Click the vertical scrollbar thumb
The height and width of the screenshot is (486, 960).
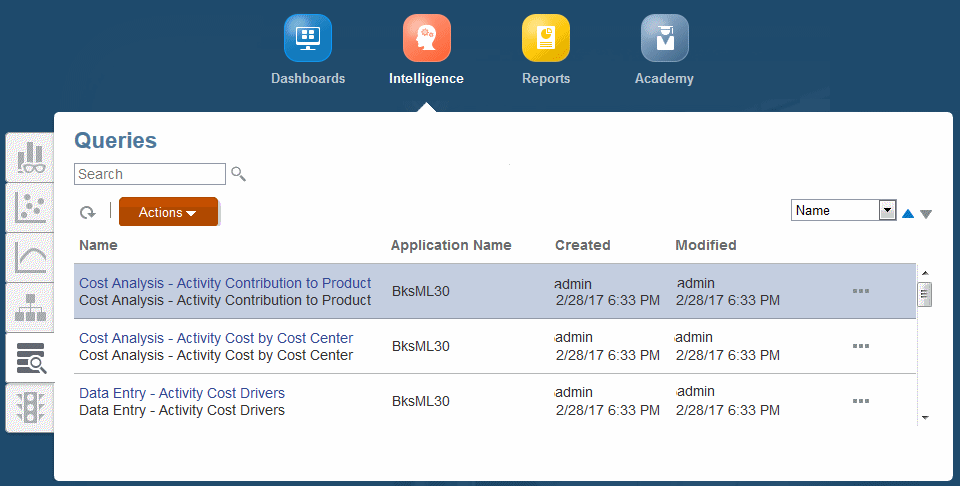pos(924,294)
